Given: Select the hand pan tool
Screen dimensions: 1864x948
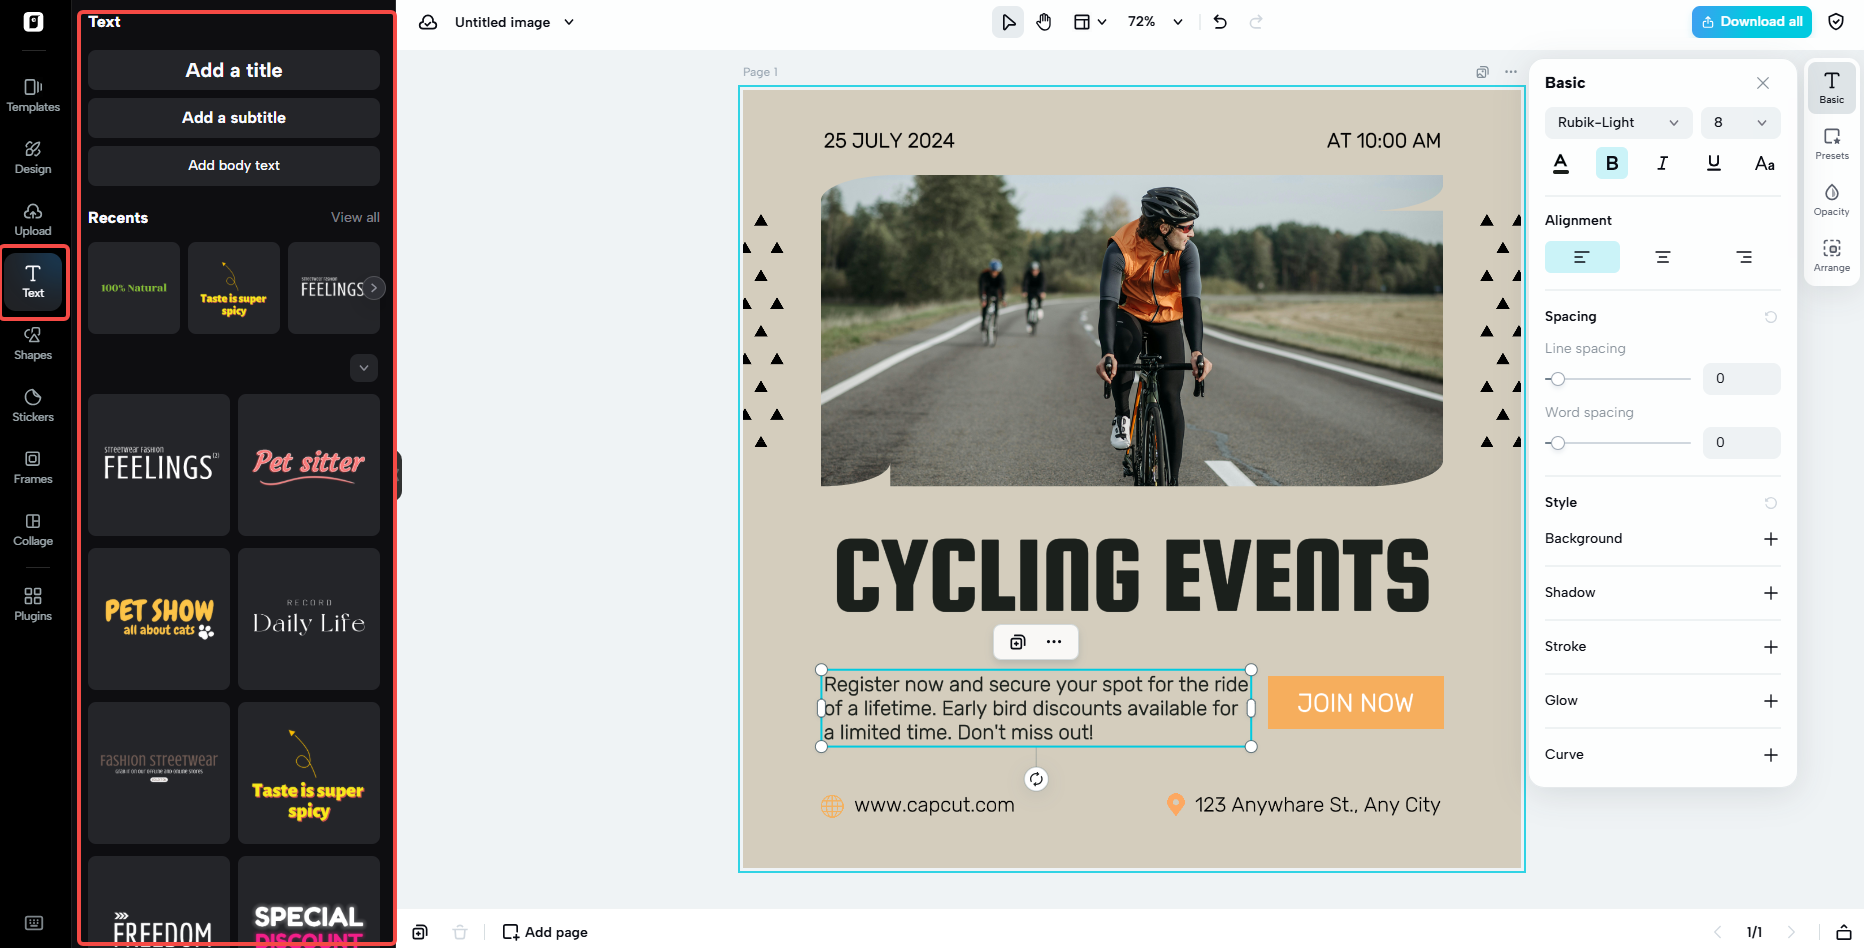Looking at the screenshot, I should 1044,22.
